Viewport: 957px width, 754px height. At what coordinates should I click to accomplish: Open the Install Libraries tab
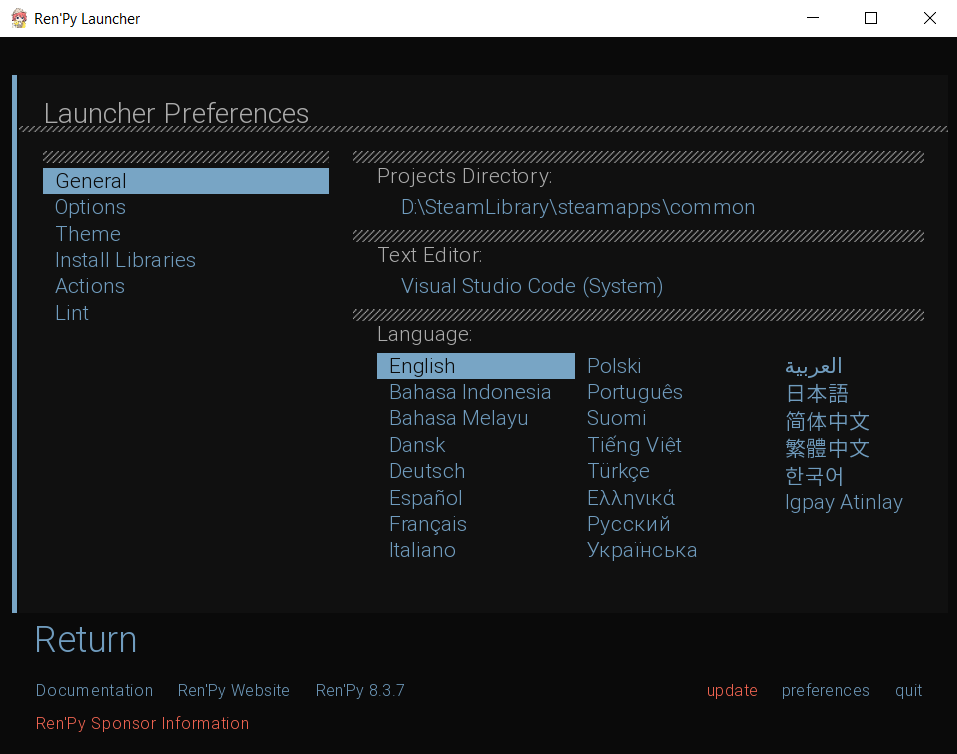pos(125,260)
